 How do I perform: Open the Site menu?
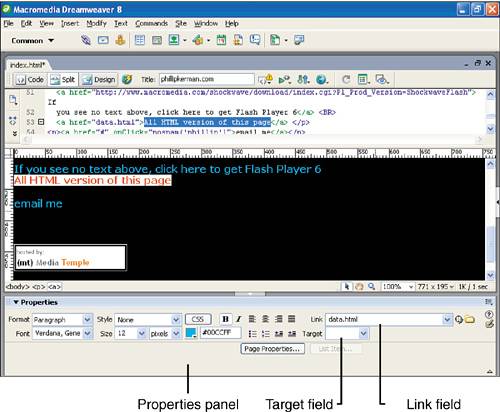click(x=181, y=23)
